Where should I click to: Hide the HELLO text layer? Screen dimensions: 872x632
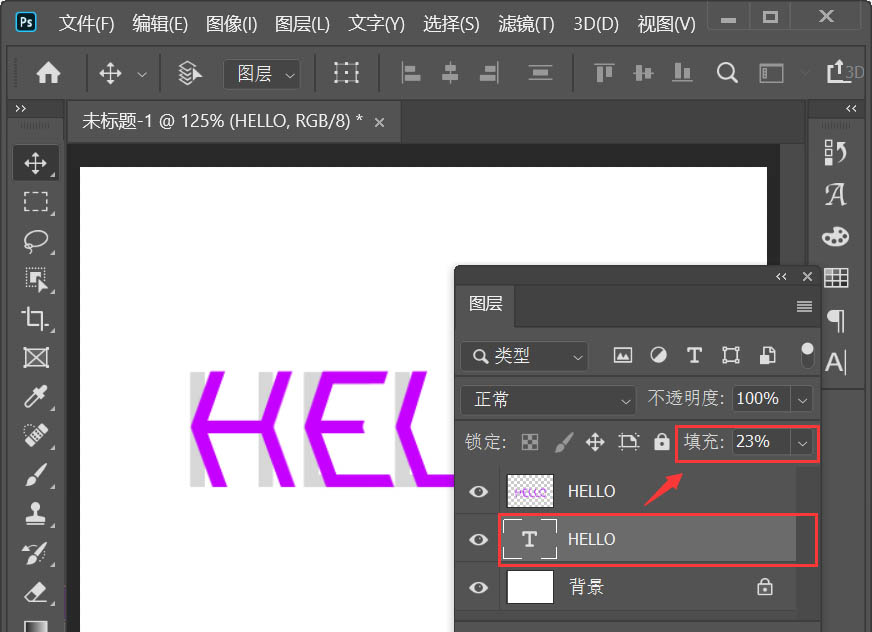[x=478, y=539]
